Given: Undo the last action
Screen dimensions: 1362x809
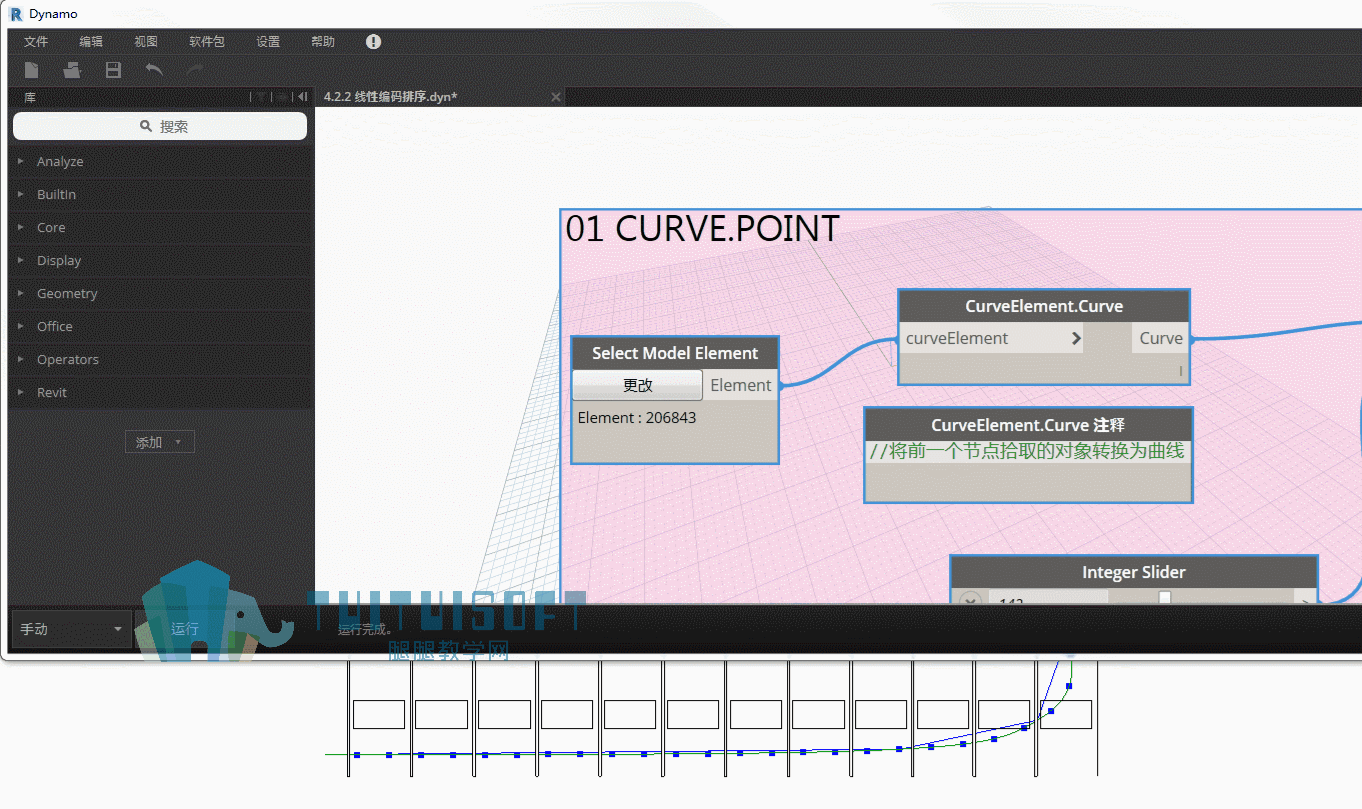Looking at the screenshot, I should point(154,70).
